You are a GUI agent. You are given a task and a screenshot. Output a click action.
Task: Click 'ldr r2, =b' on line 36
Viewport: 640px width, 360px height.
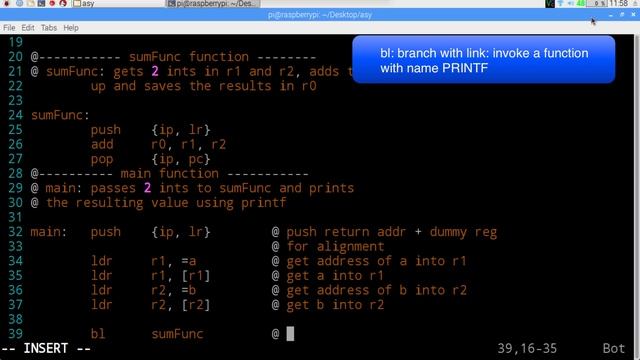[143, 290]
